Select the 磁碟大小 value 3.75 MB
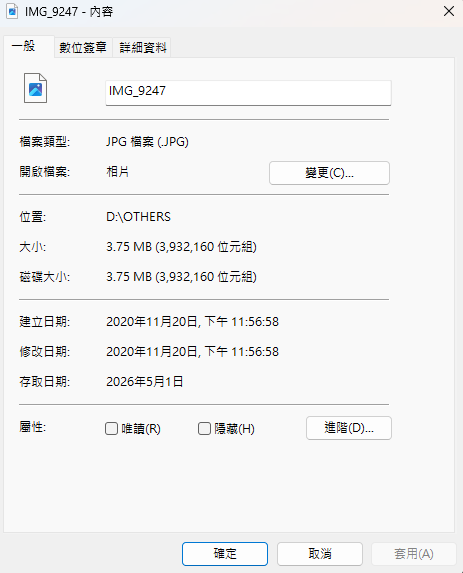The height and width of the screenshot is (573, 463). click(x=181, y=277)
